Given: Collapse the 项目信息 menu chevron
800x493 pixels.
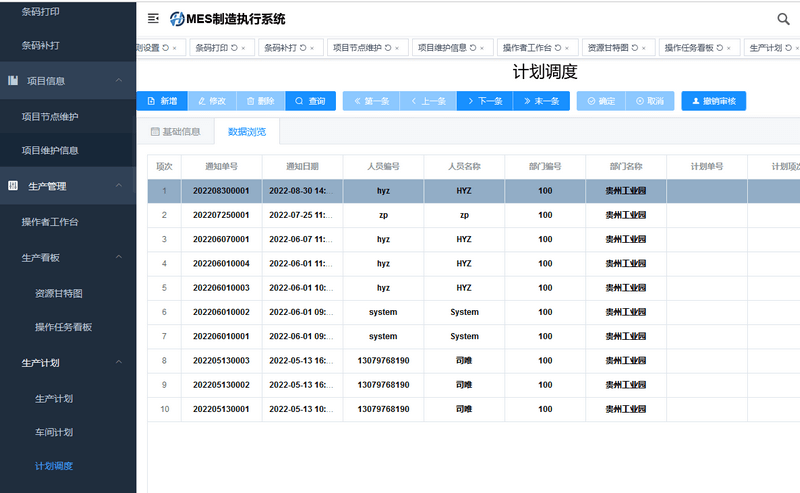Looking at the screenshot, I should point(118,80).
